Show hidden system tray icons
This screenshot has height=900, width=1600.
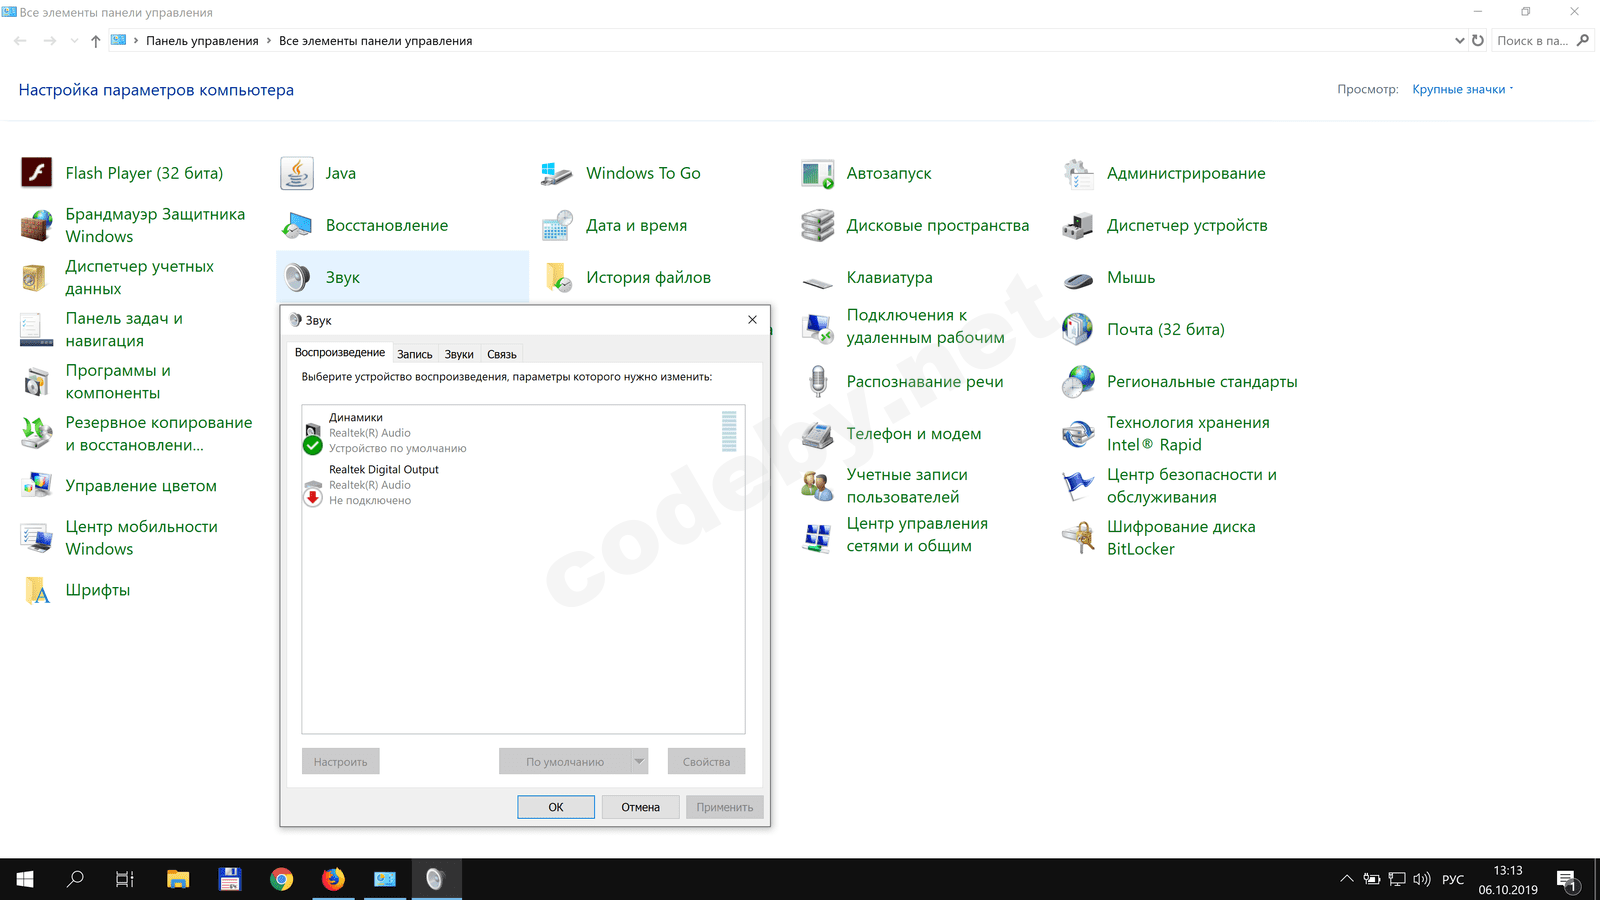pos(1347,879)
